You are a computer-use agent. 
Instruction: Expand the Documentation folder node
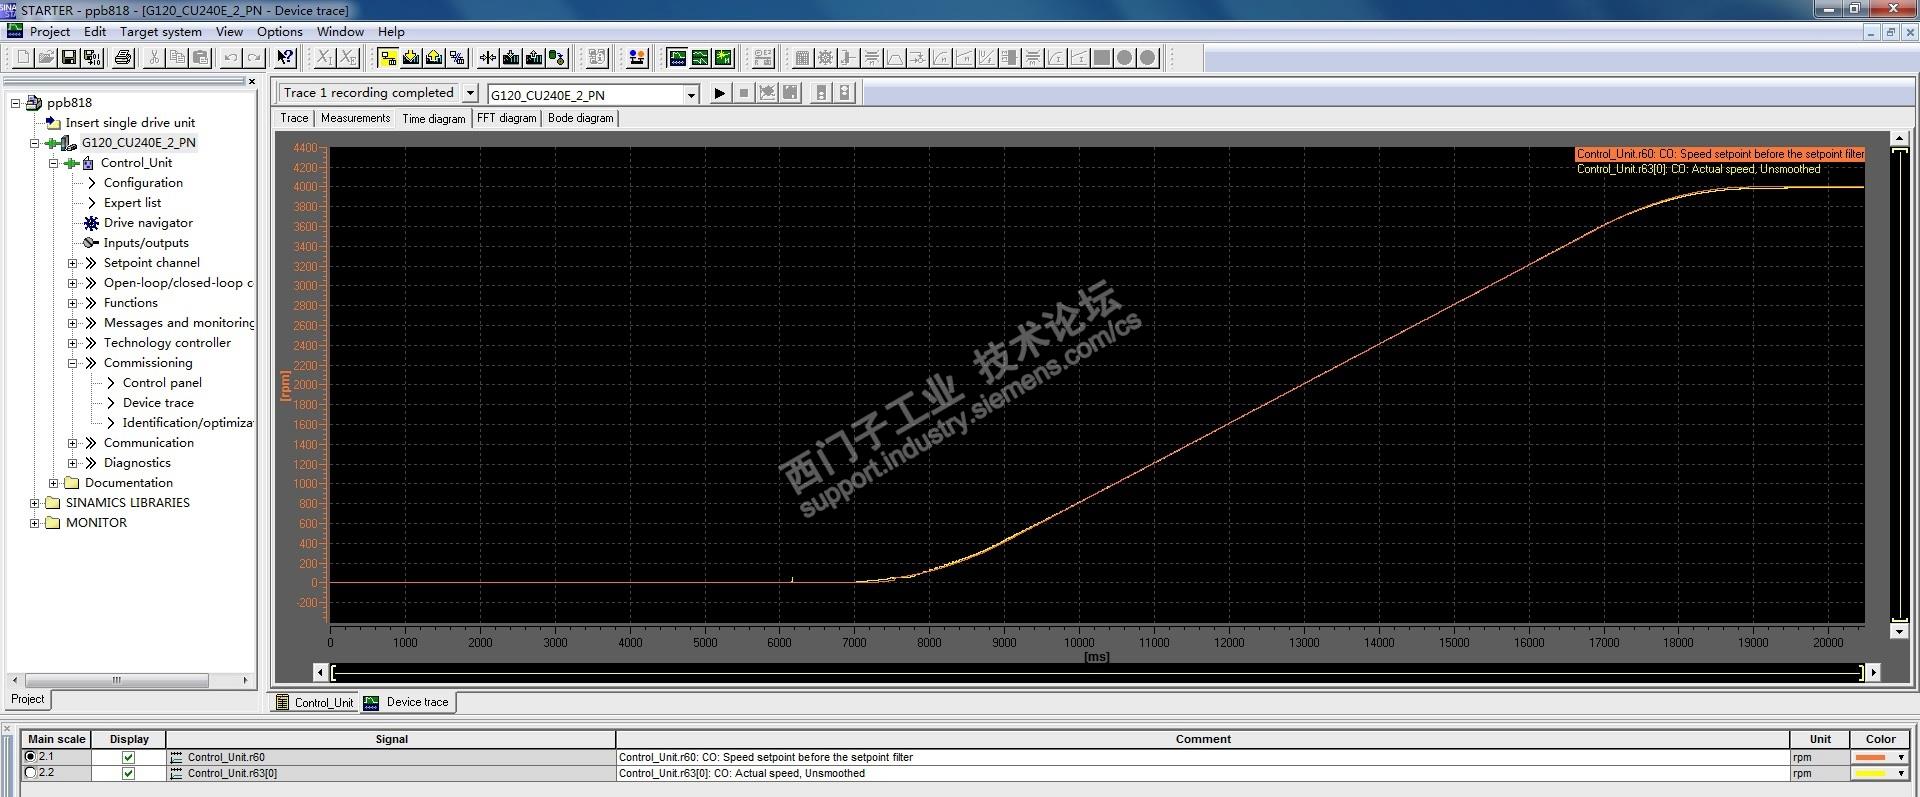tap(53, 483)
